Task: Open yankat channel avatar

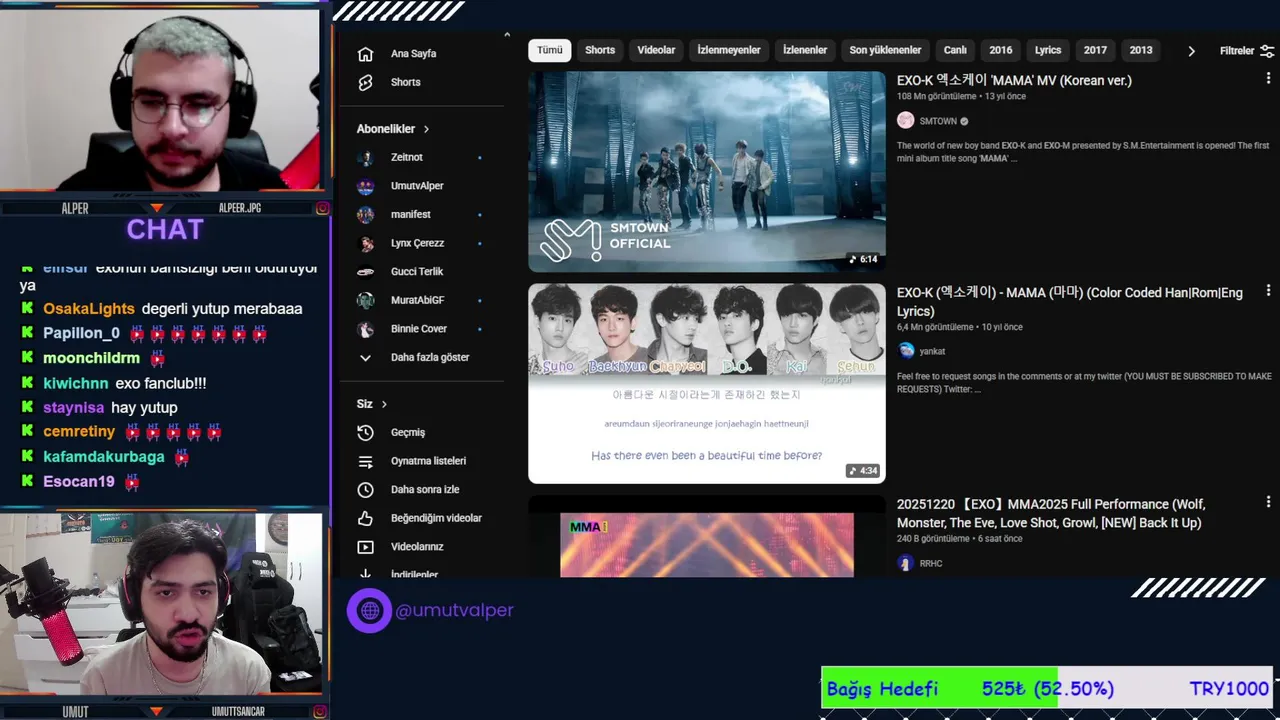Action: [905, 351]
